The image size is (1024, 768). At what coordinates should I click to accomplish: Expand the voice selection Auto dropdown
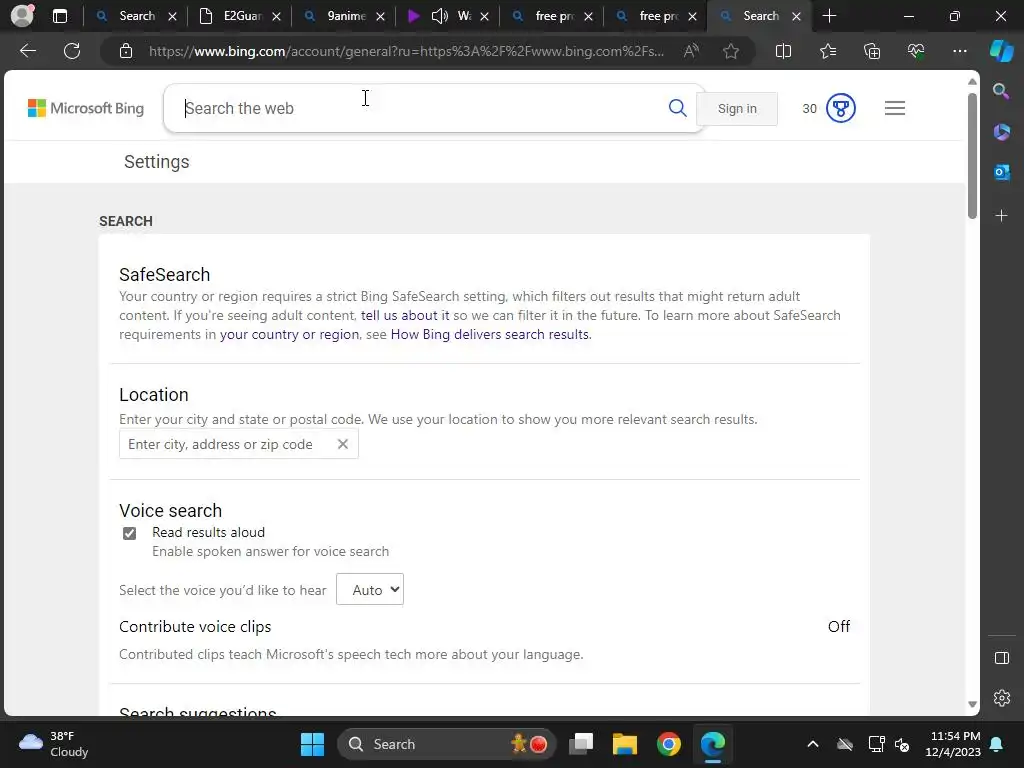coord(370,590)
